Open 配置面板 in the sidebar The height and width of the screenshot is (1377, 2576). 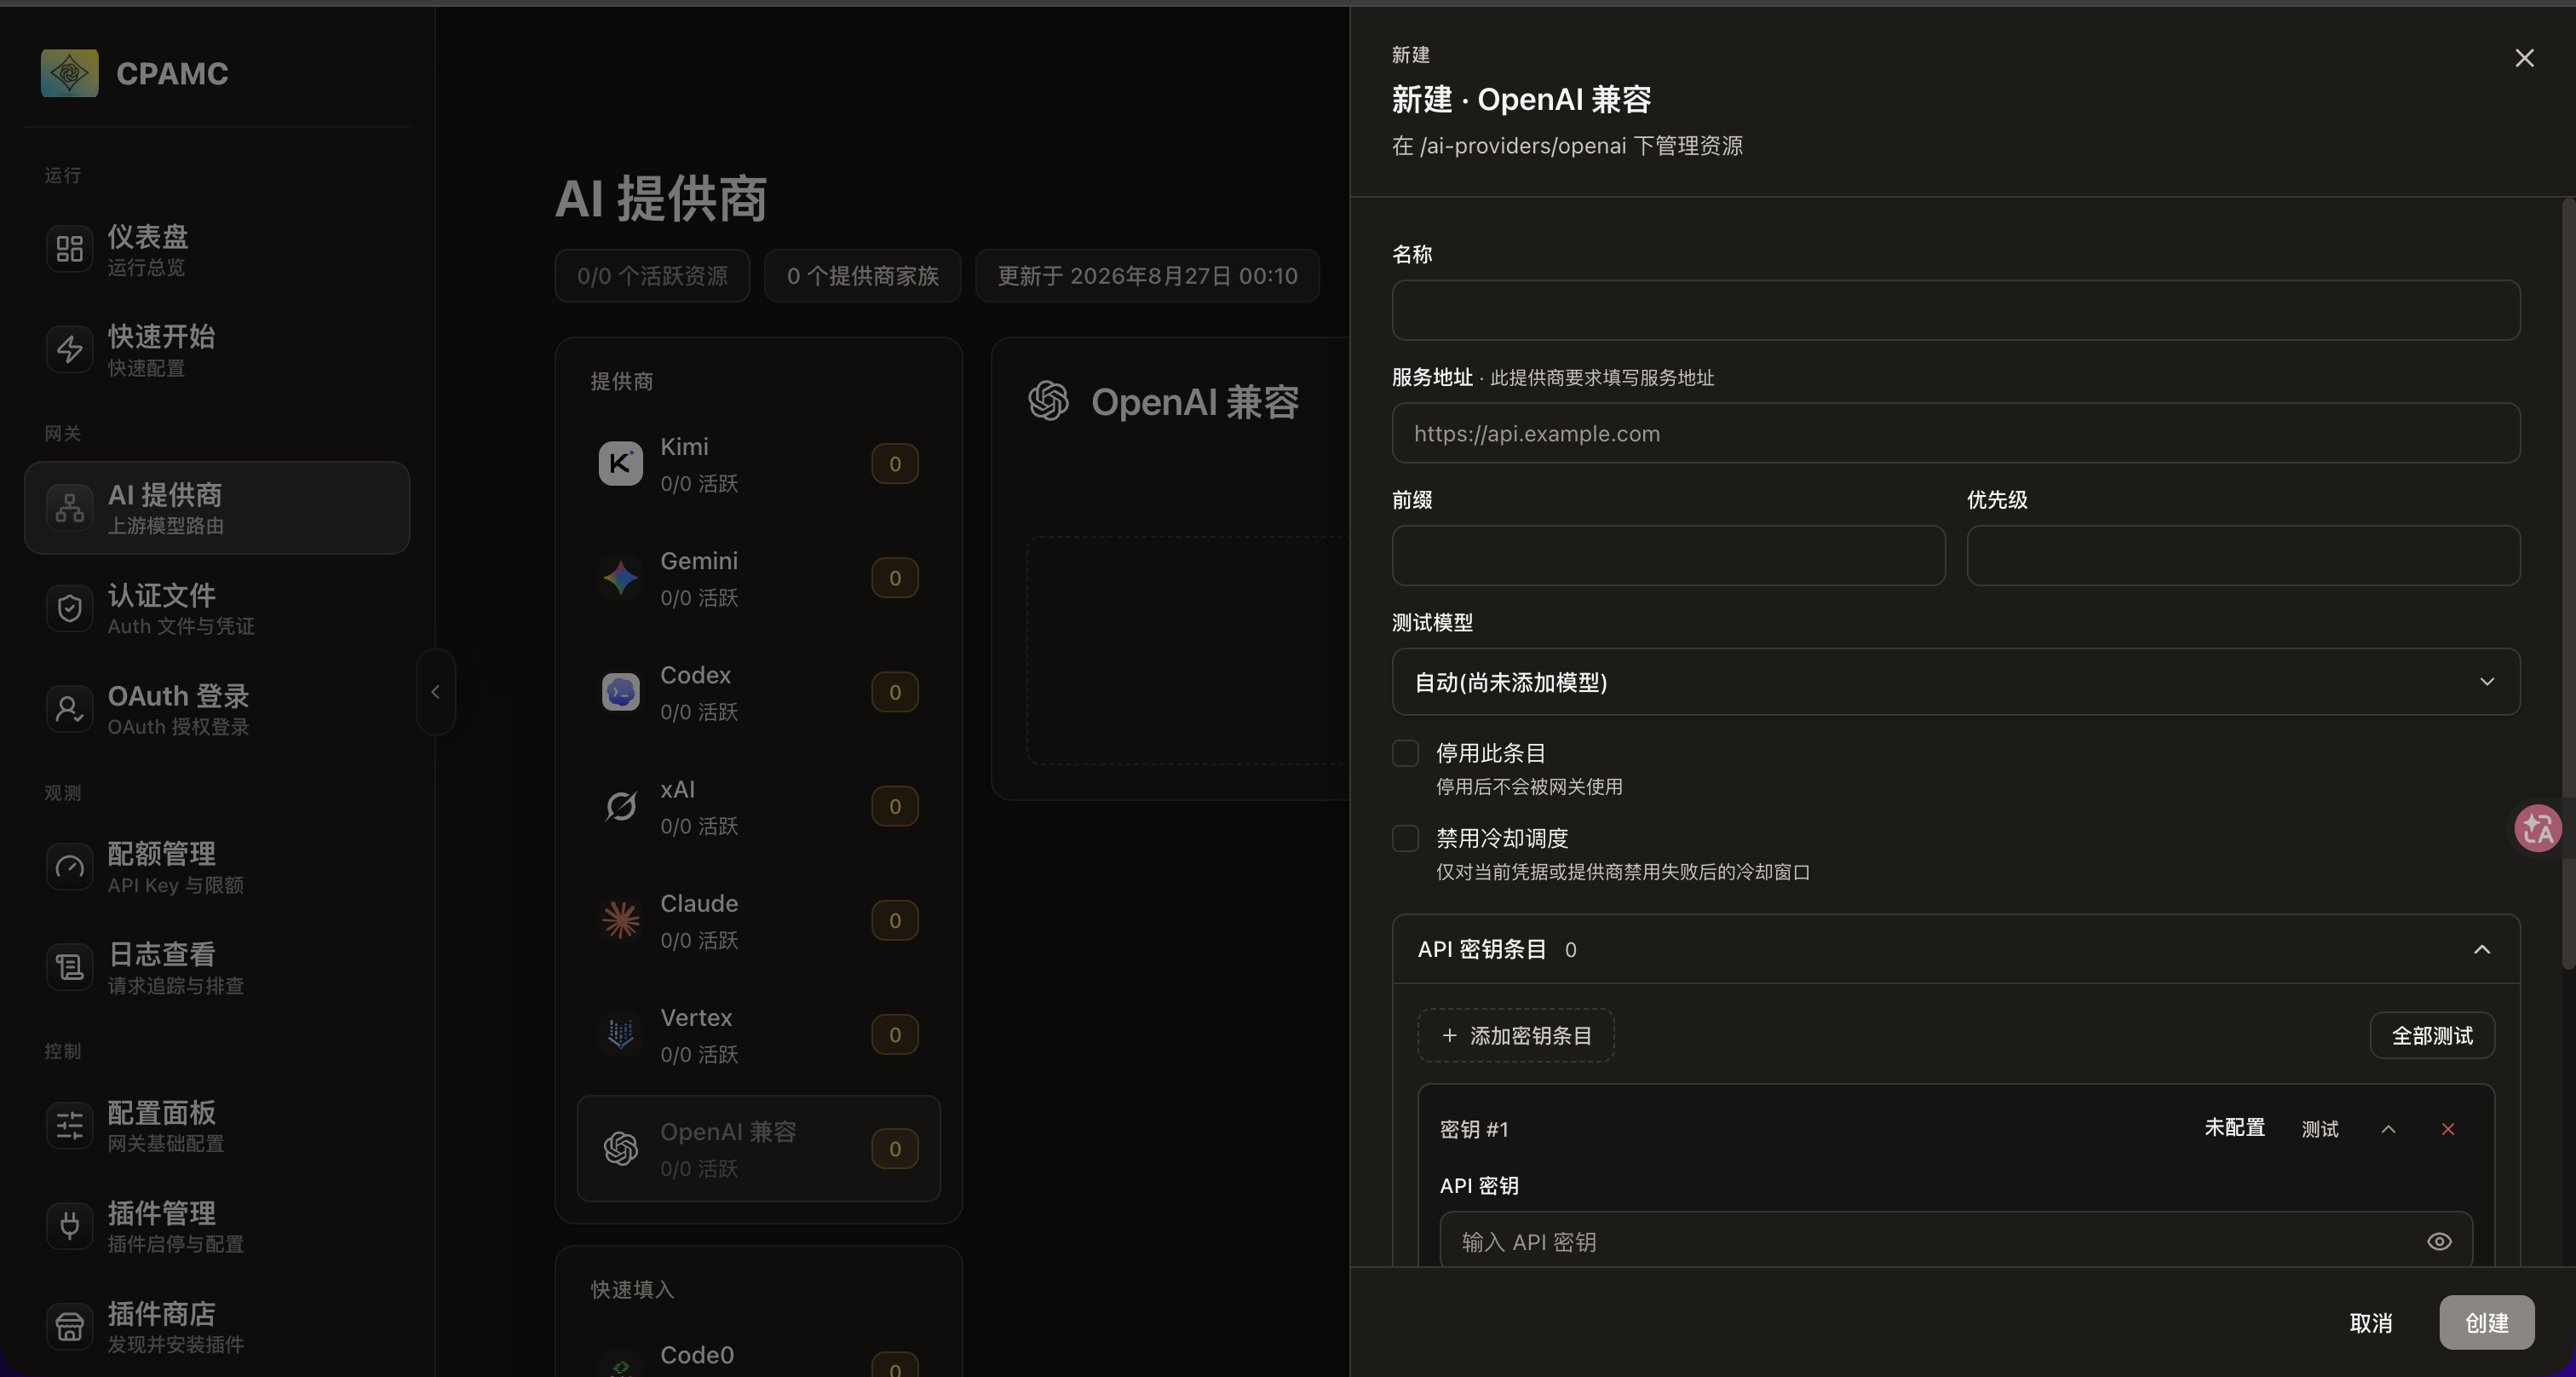(217, 1125)
